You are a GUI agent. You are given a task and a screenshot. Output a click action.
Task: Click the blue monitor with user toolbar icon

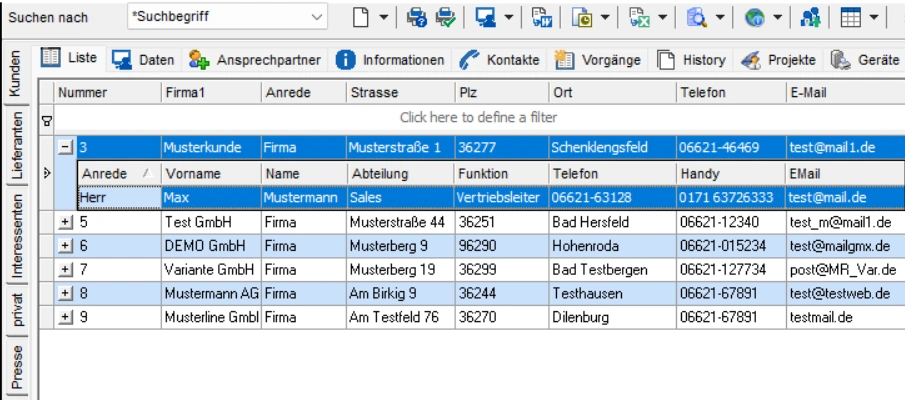tap(486, 17)
